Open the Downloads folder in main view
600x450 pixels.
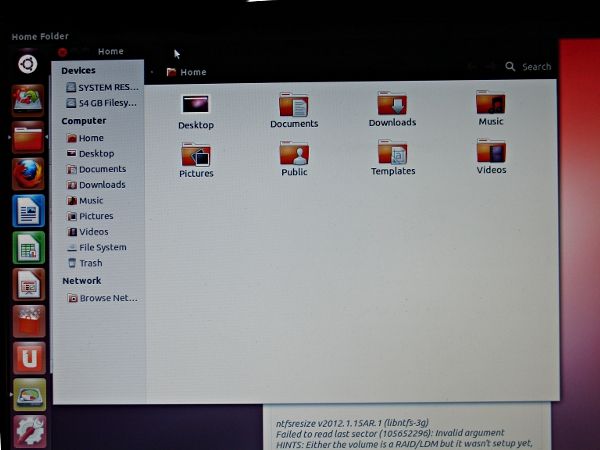392,109
